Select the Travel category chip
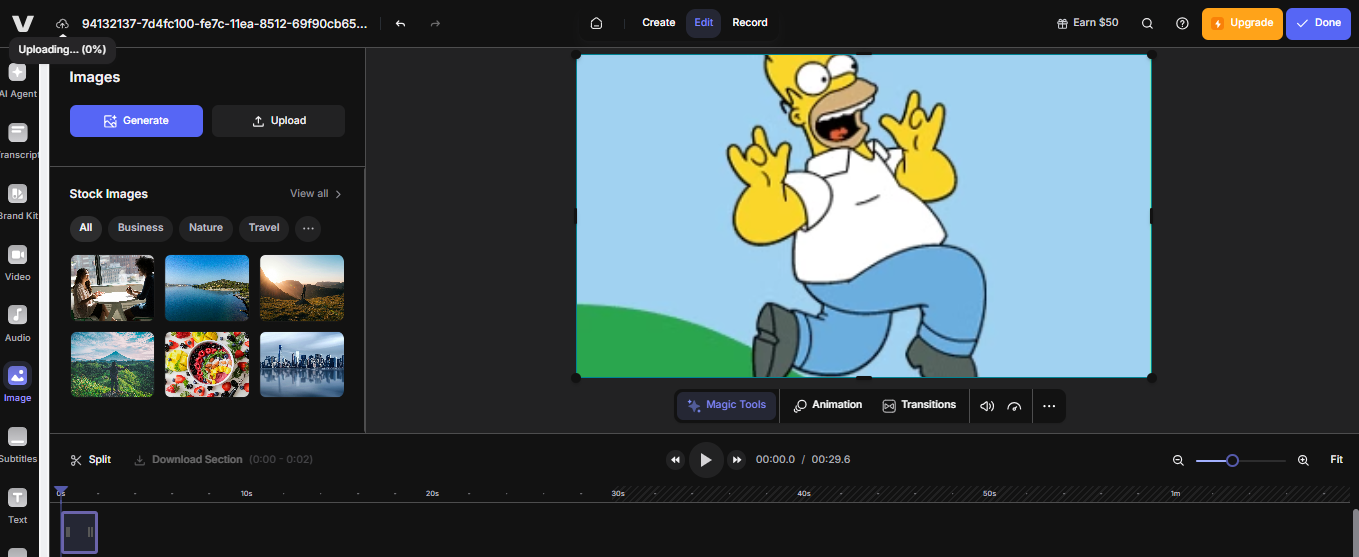The image size is (1359, 557). [264, 228]
